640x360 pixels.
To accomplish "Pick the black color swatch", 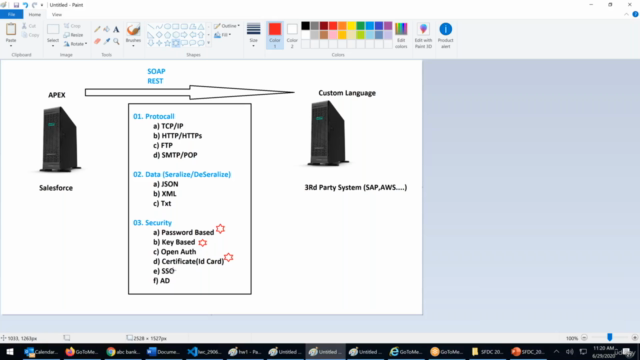I will pos(305,26).
